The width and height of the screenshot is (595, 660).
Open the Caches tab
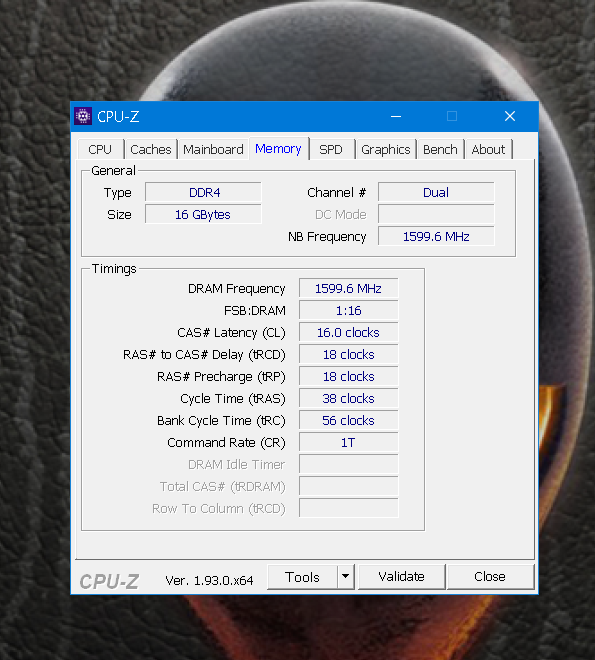coord(151,149)
